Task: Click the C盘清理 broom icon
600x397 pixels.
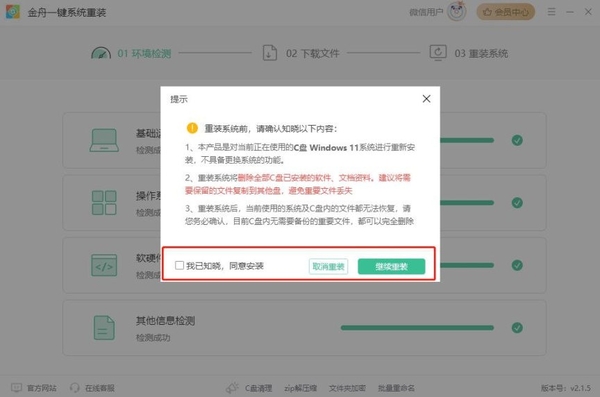Action: (x=232, y=387)
